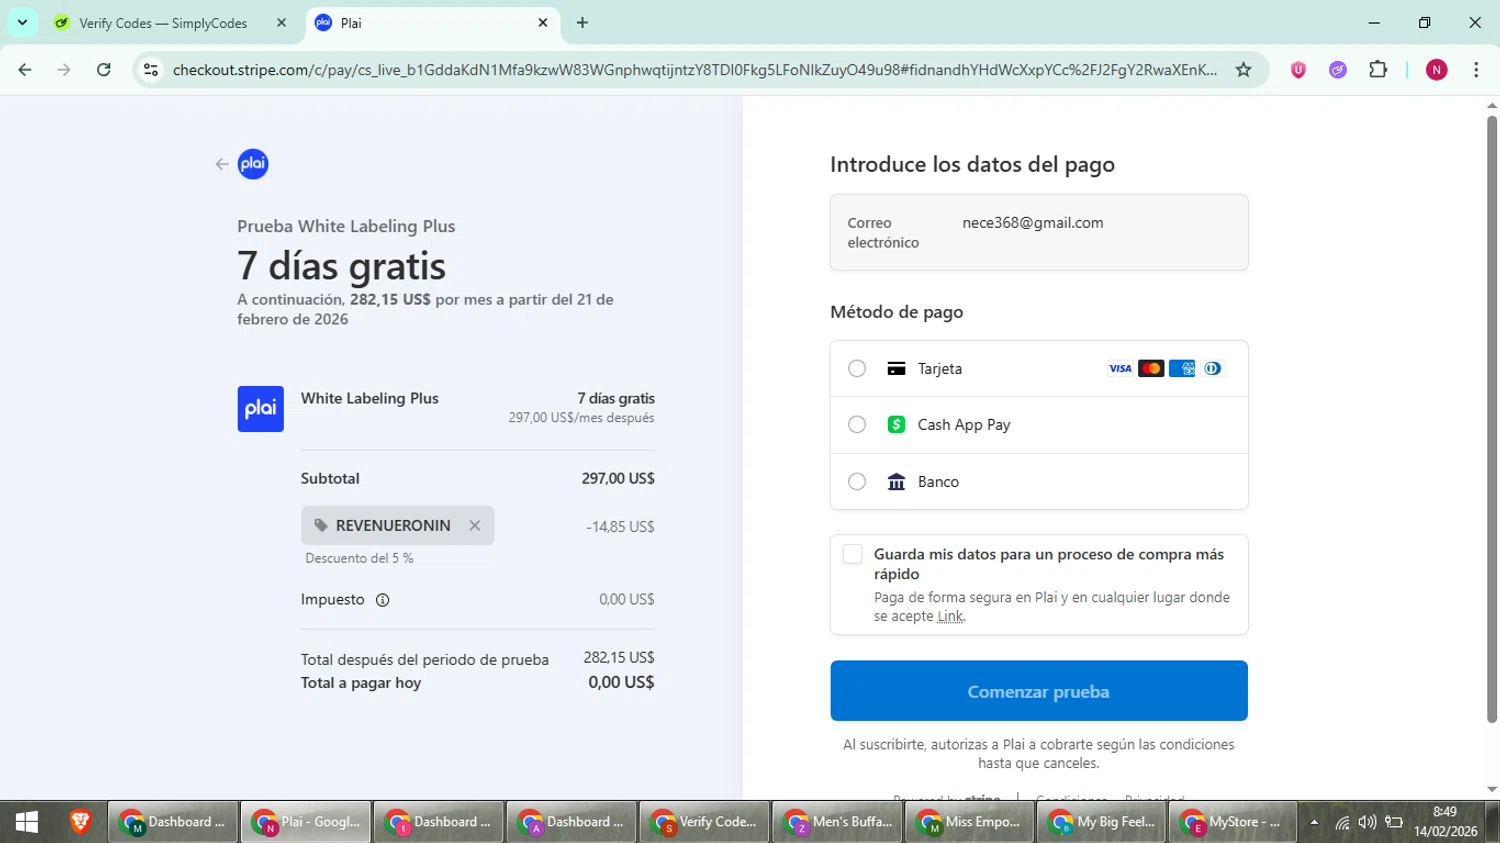1500x843 pixels.
Task: Go back in browser history
Action: [25, 70]
